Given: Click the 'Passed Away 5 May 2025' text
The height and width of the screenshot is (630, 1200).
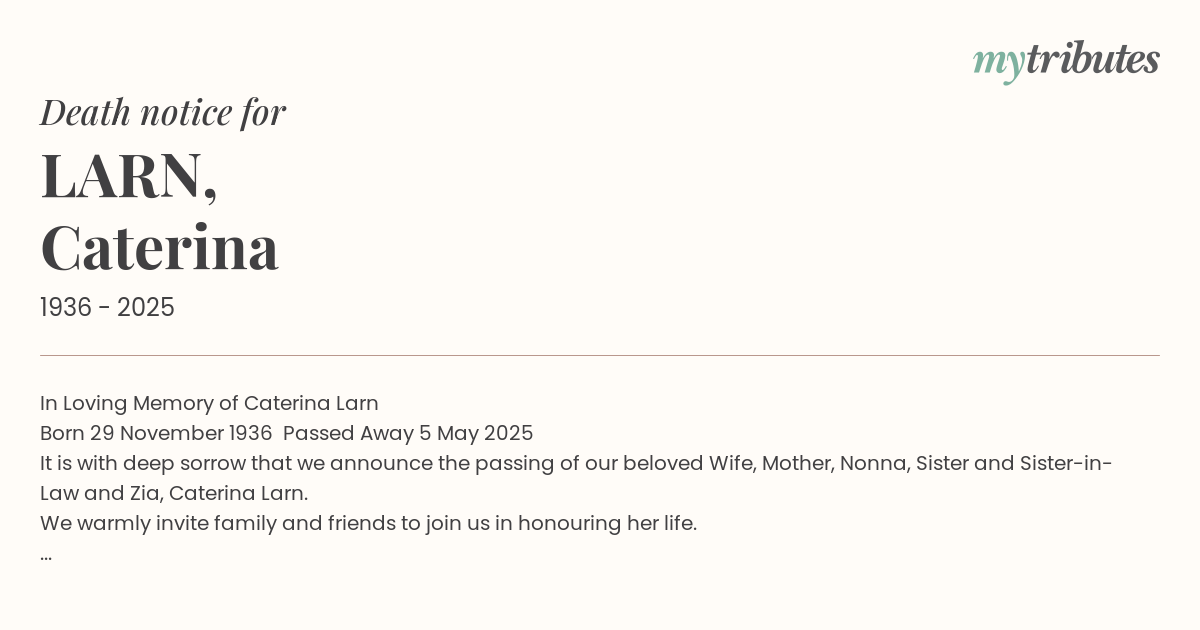Looking at the screenshot, I should tap(408, 433).
